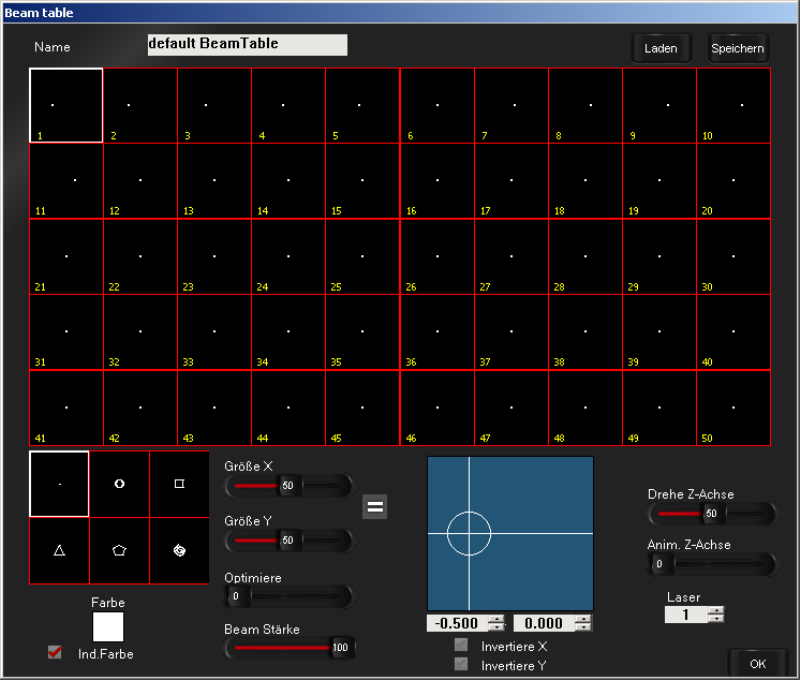Increase Y position value with up arrow
This screenshot has height=680, width=800.
click(x=583, y=619)
